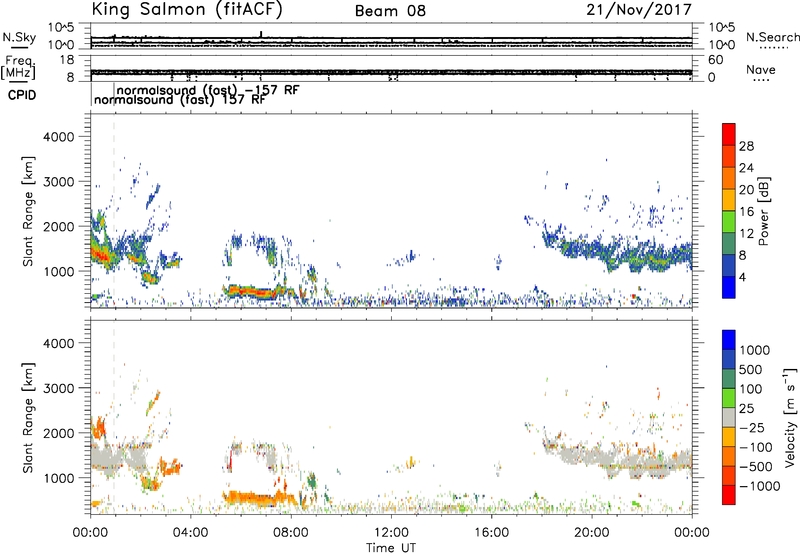Select the 3000 tick in the velocity panel
800x554 pixels.
coord(59,388)
